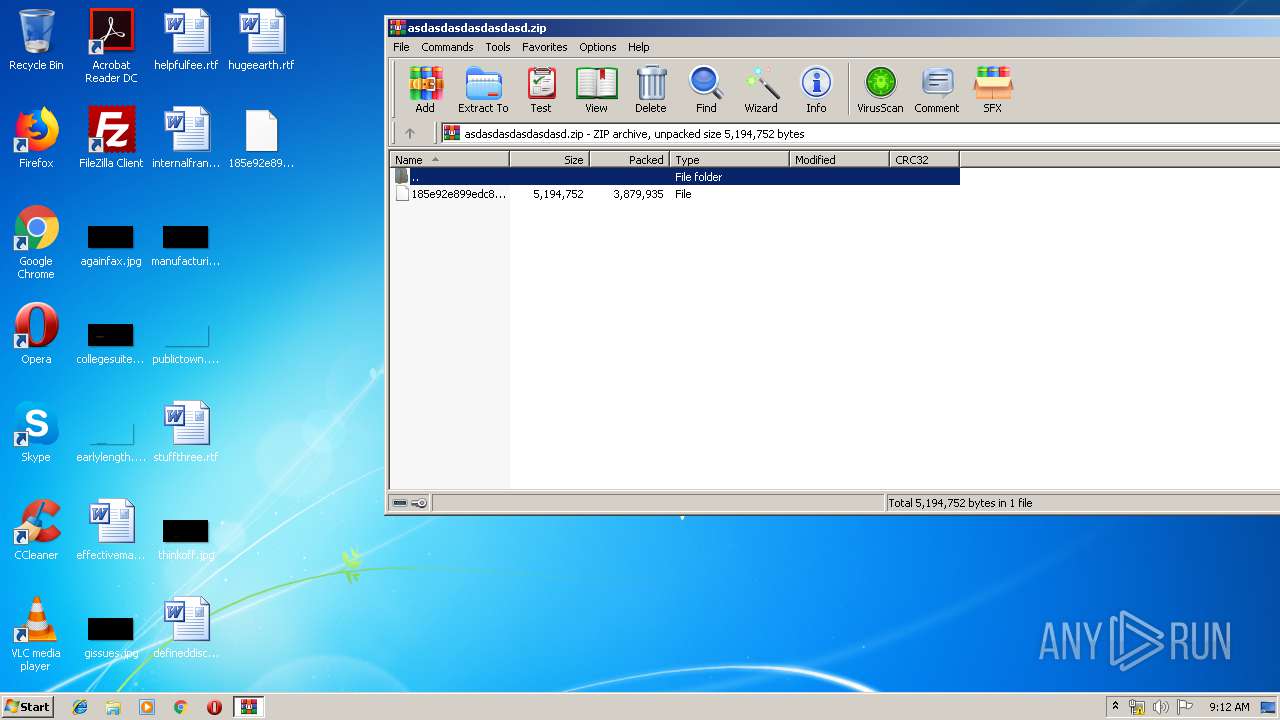This screenshot has height=720, width=1280.
Task: Select the helpfulfee.rtf desktop file
Action: (x=186, y=40)
